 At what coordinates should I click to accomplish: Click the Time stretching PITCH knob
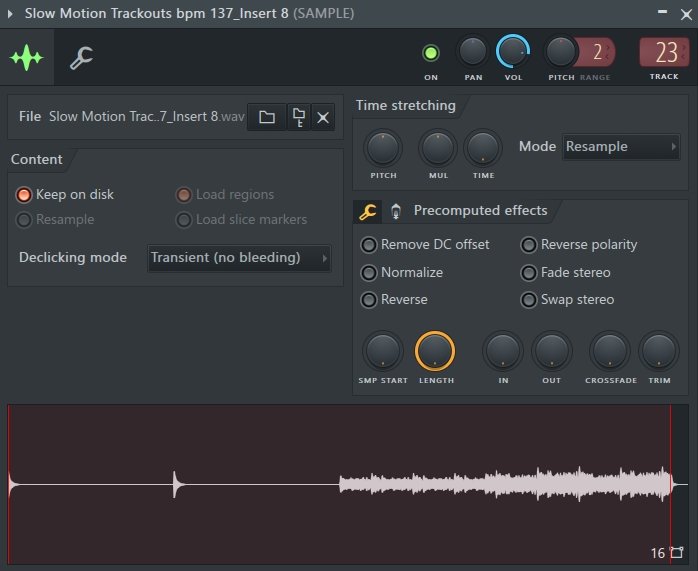[383, 148]
